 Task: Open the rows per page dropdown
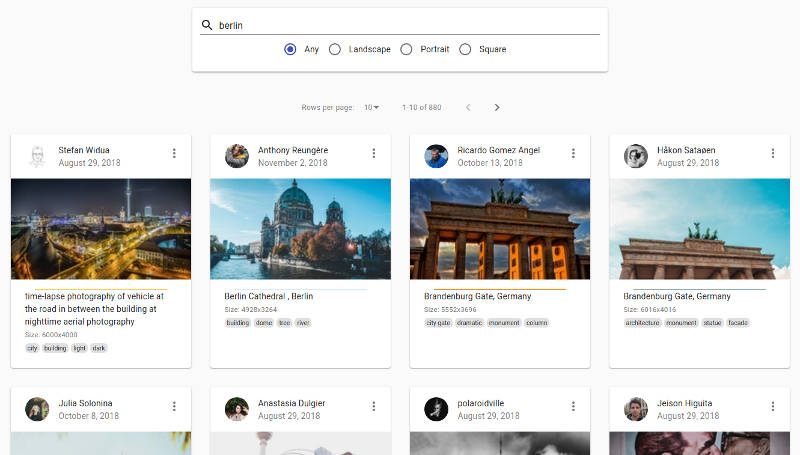coord(371,107)
